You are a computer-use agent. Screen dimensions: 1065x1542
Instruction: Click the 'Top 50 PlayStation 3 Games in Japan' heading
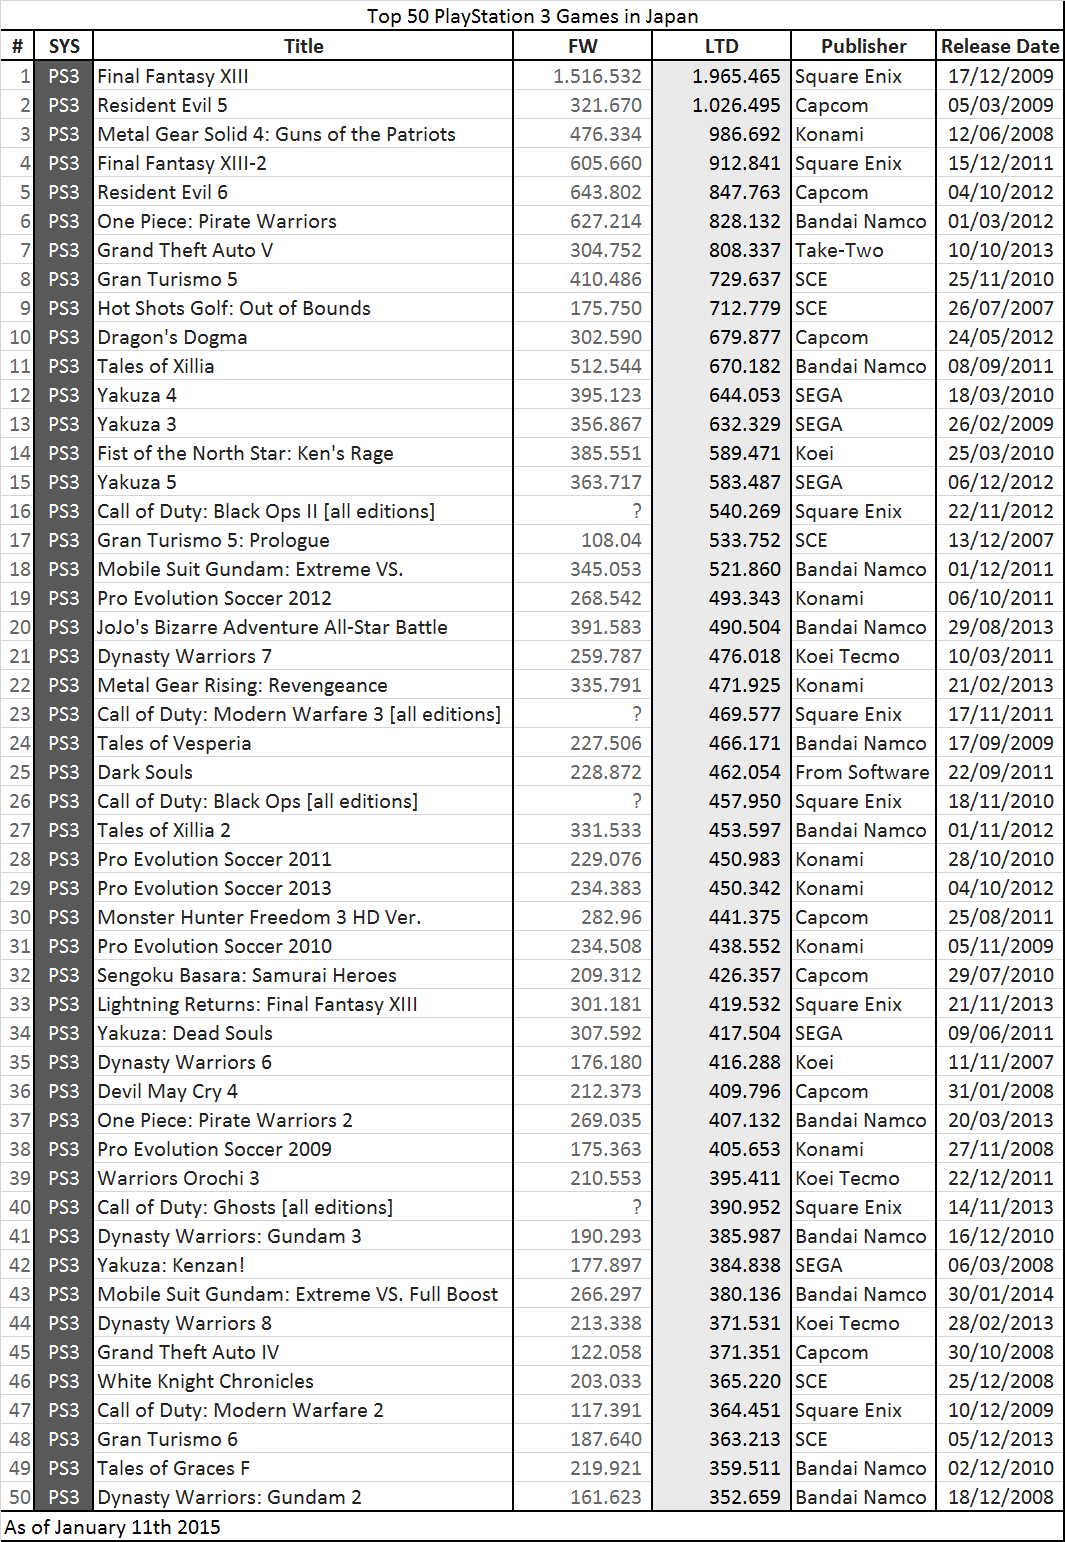pyautogui.click(x=532, y=16)
